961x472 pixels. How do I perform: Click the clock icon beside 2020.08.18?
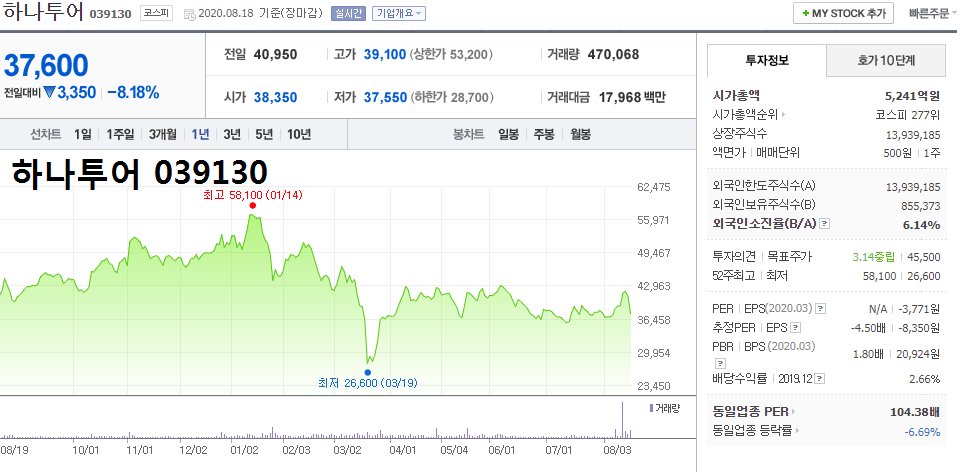coord(189,14)
